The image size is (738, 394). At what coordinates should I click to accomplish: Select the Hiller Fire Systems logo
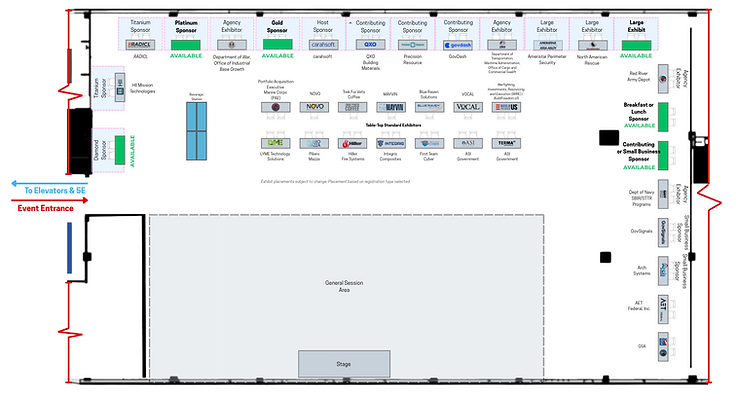click(353, 143)
